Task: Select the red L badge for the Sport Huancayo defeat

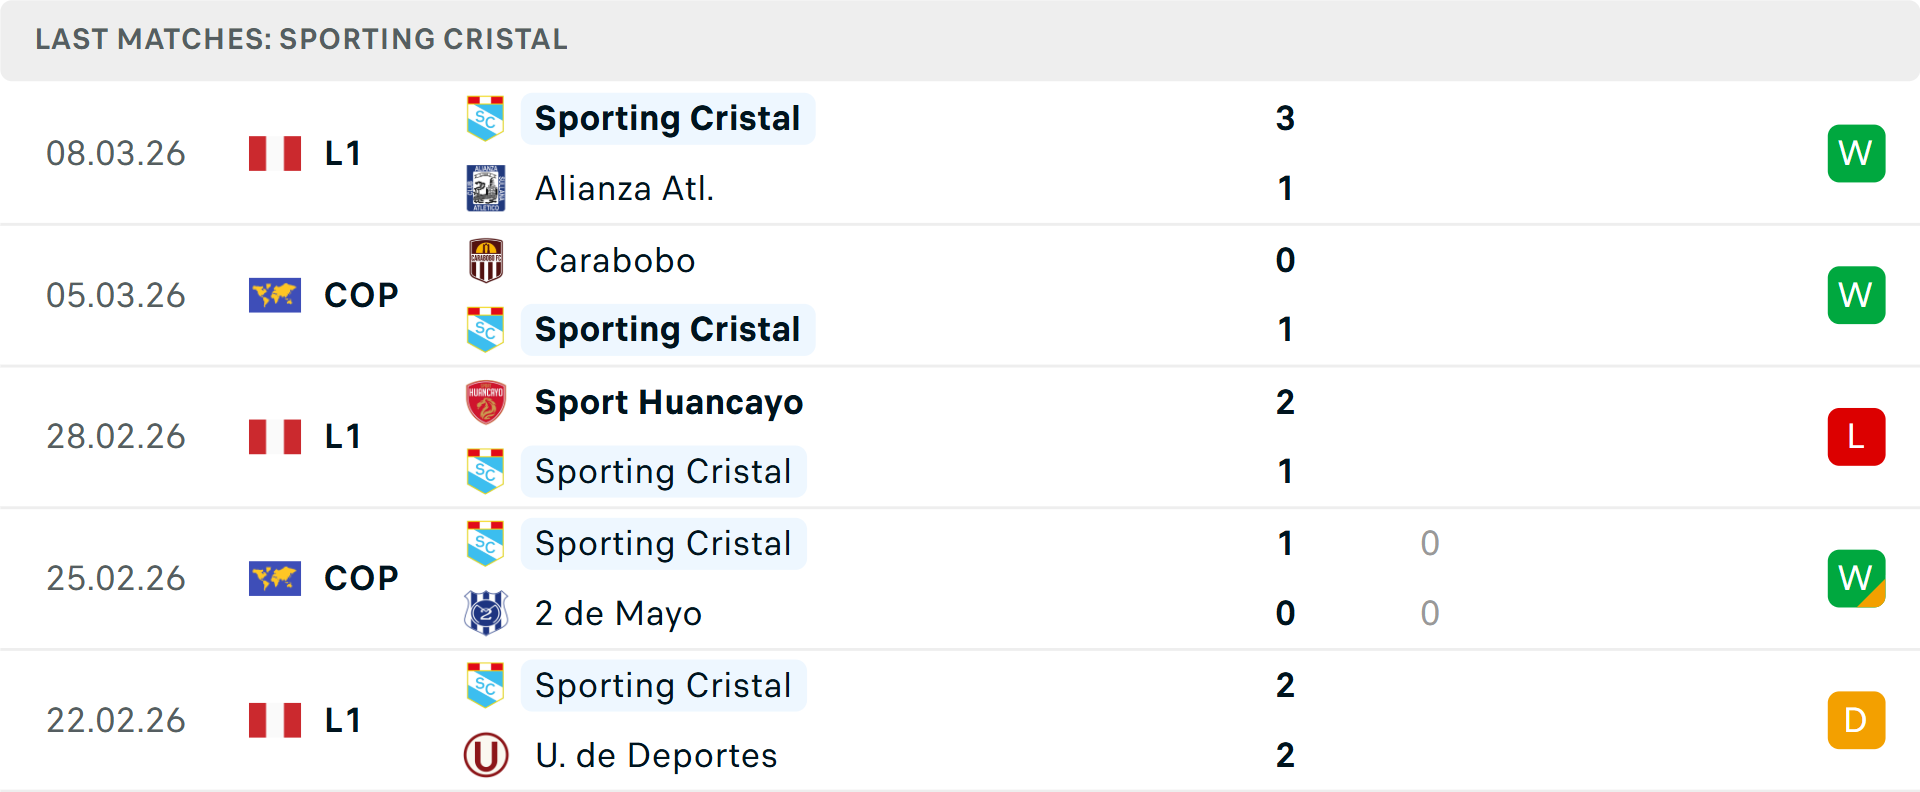Action: coord(1856,436)
